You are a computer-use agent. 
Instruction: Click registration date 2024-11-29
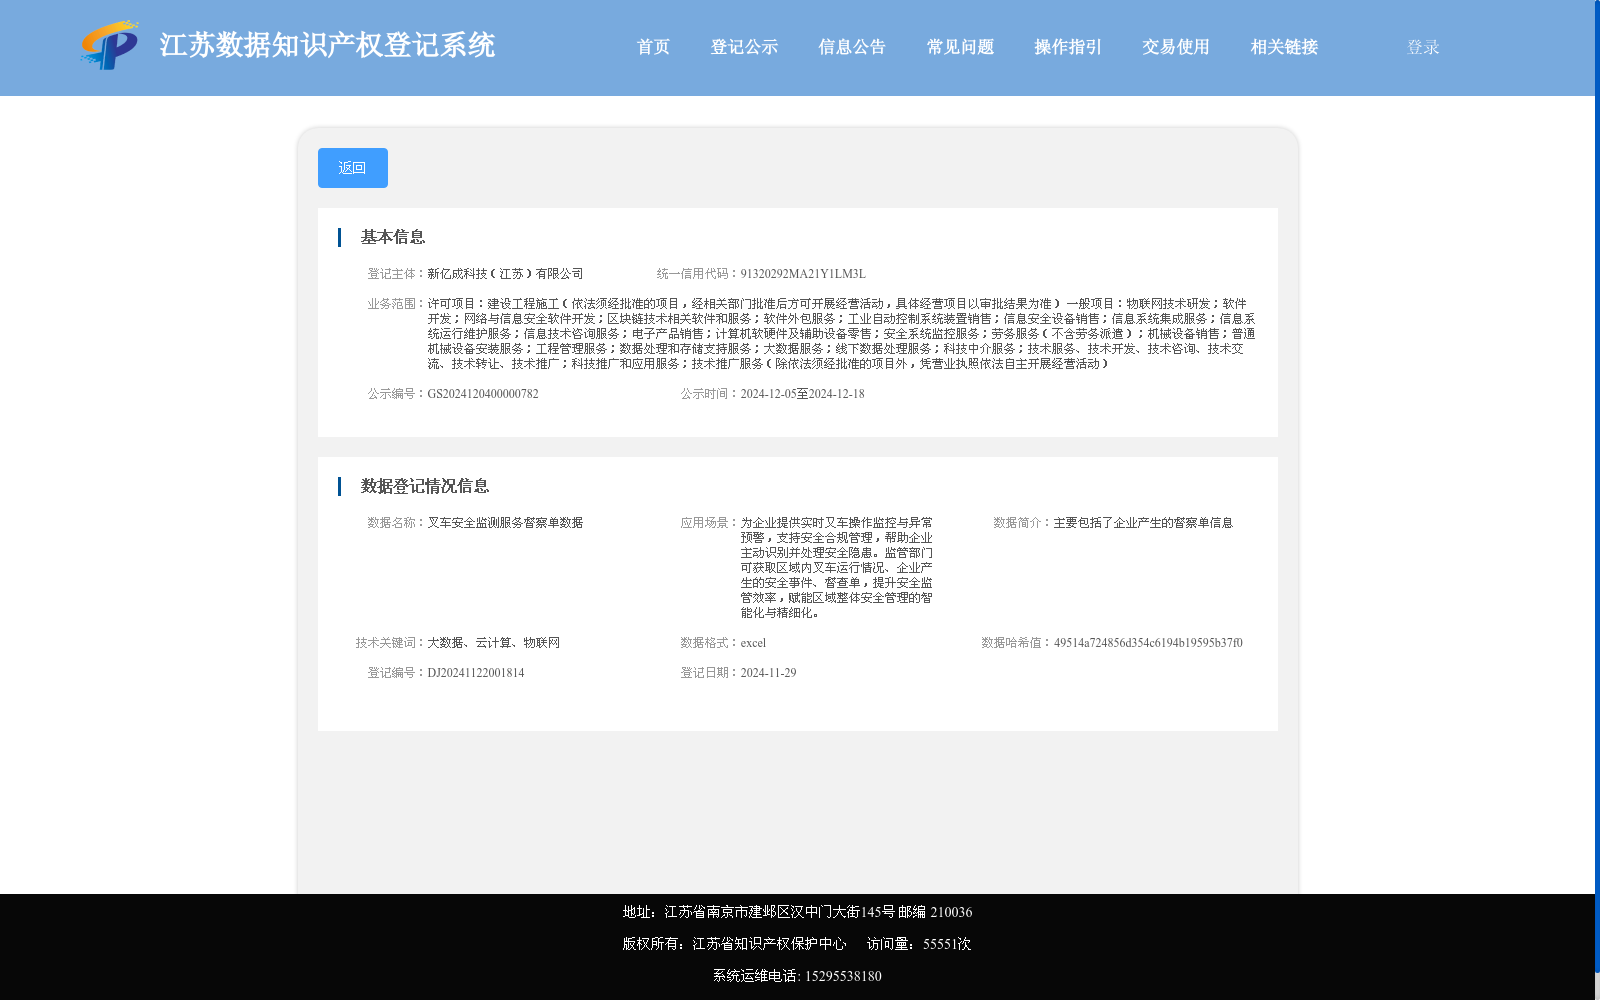pyautogui.click(x=768, y=673)
